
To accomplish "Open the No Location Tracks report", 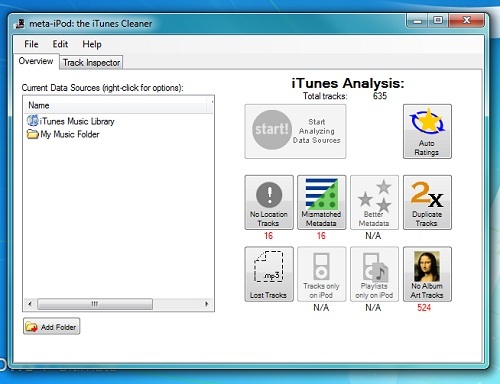I will (269, 202).
